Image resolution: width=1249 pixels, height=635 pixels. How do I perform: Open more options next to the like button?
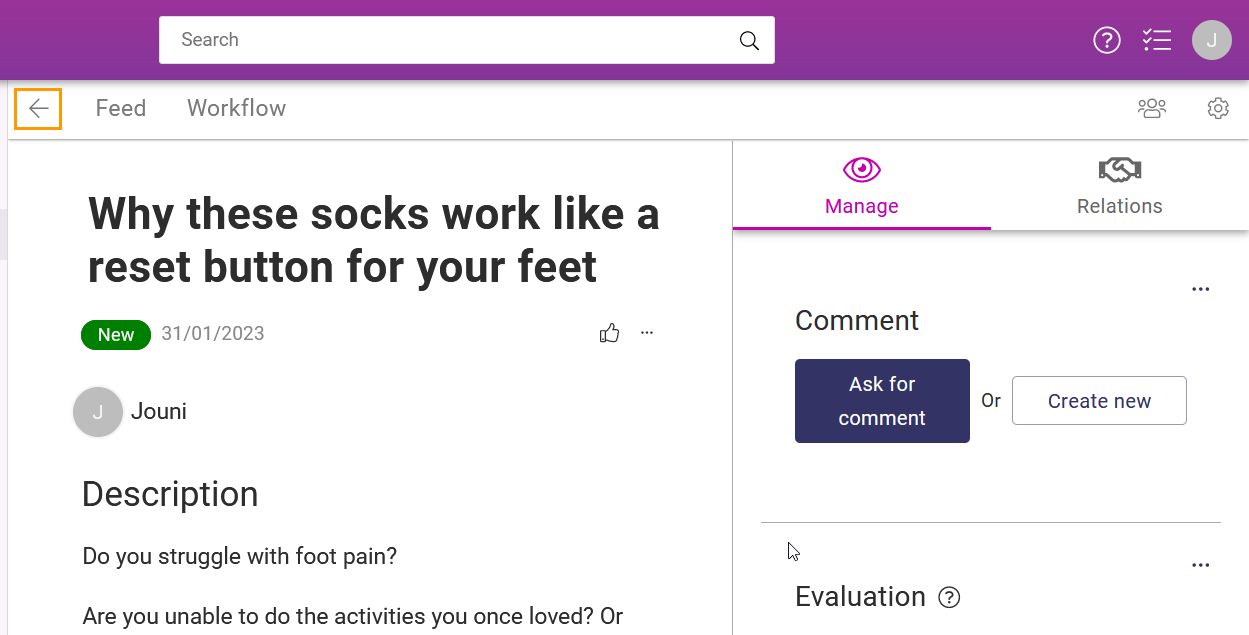(647, 333)
